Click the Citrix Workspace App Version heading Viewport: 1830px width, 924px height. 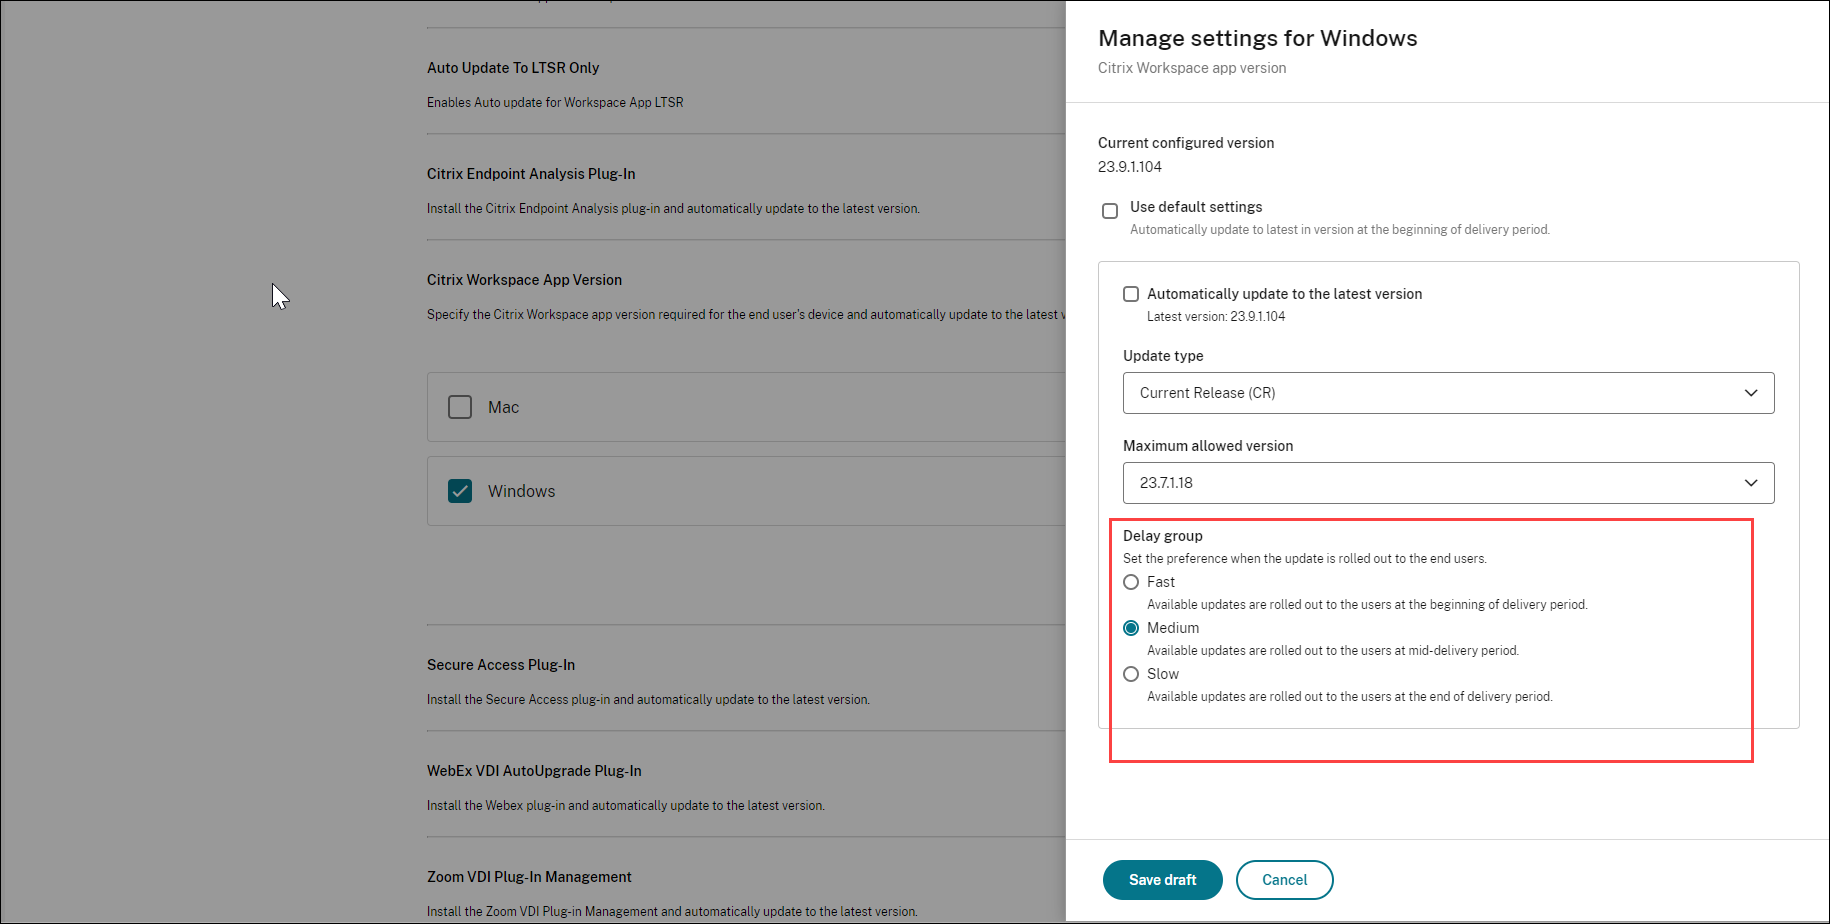click(524, 280)
